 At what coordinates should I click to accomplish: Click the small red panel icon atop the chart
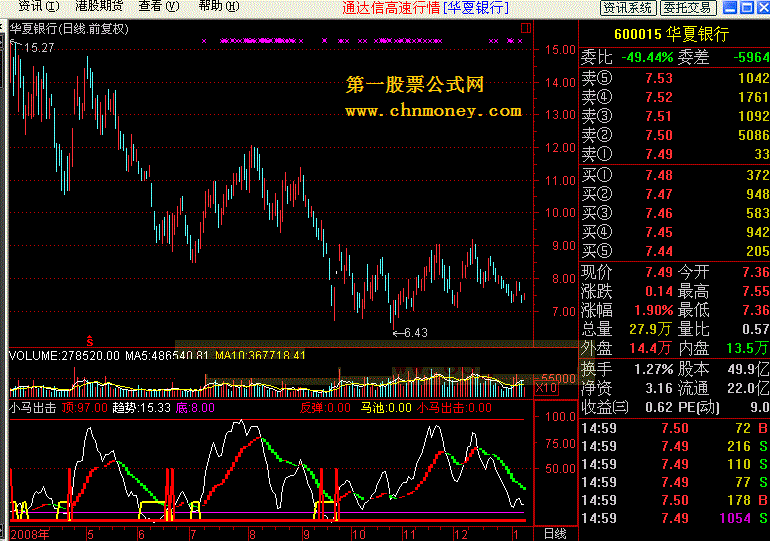pyautogui.click(x=526, y=28)
